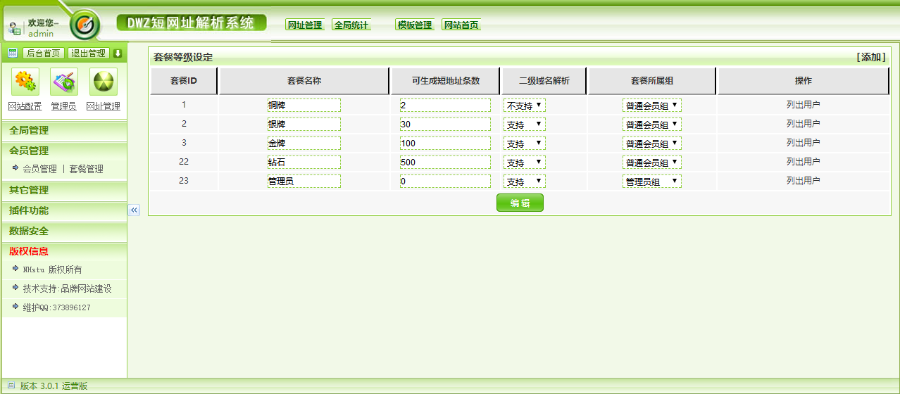The image size is (900, 394).
Task: Click the down-arrow icon after 退出管理
Action: pos(118,53)
